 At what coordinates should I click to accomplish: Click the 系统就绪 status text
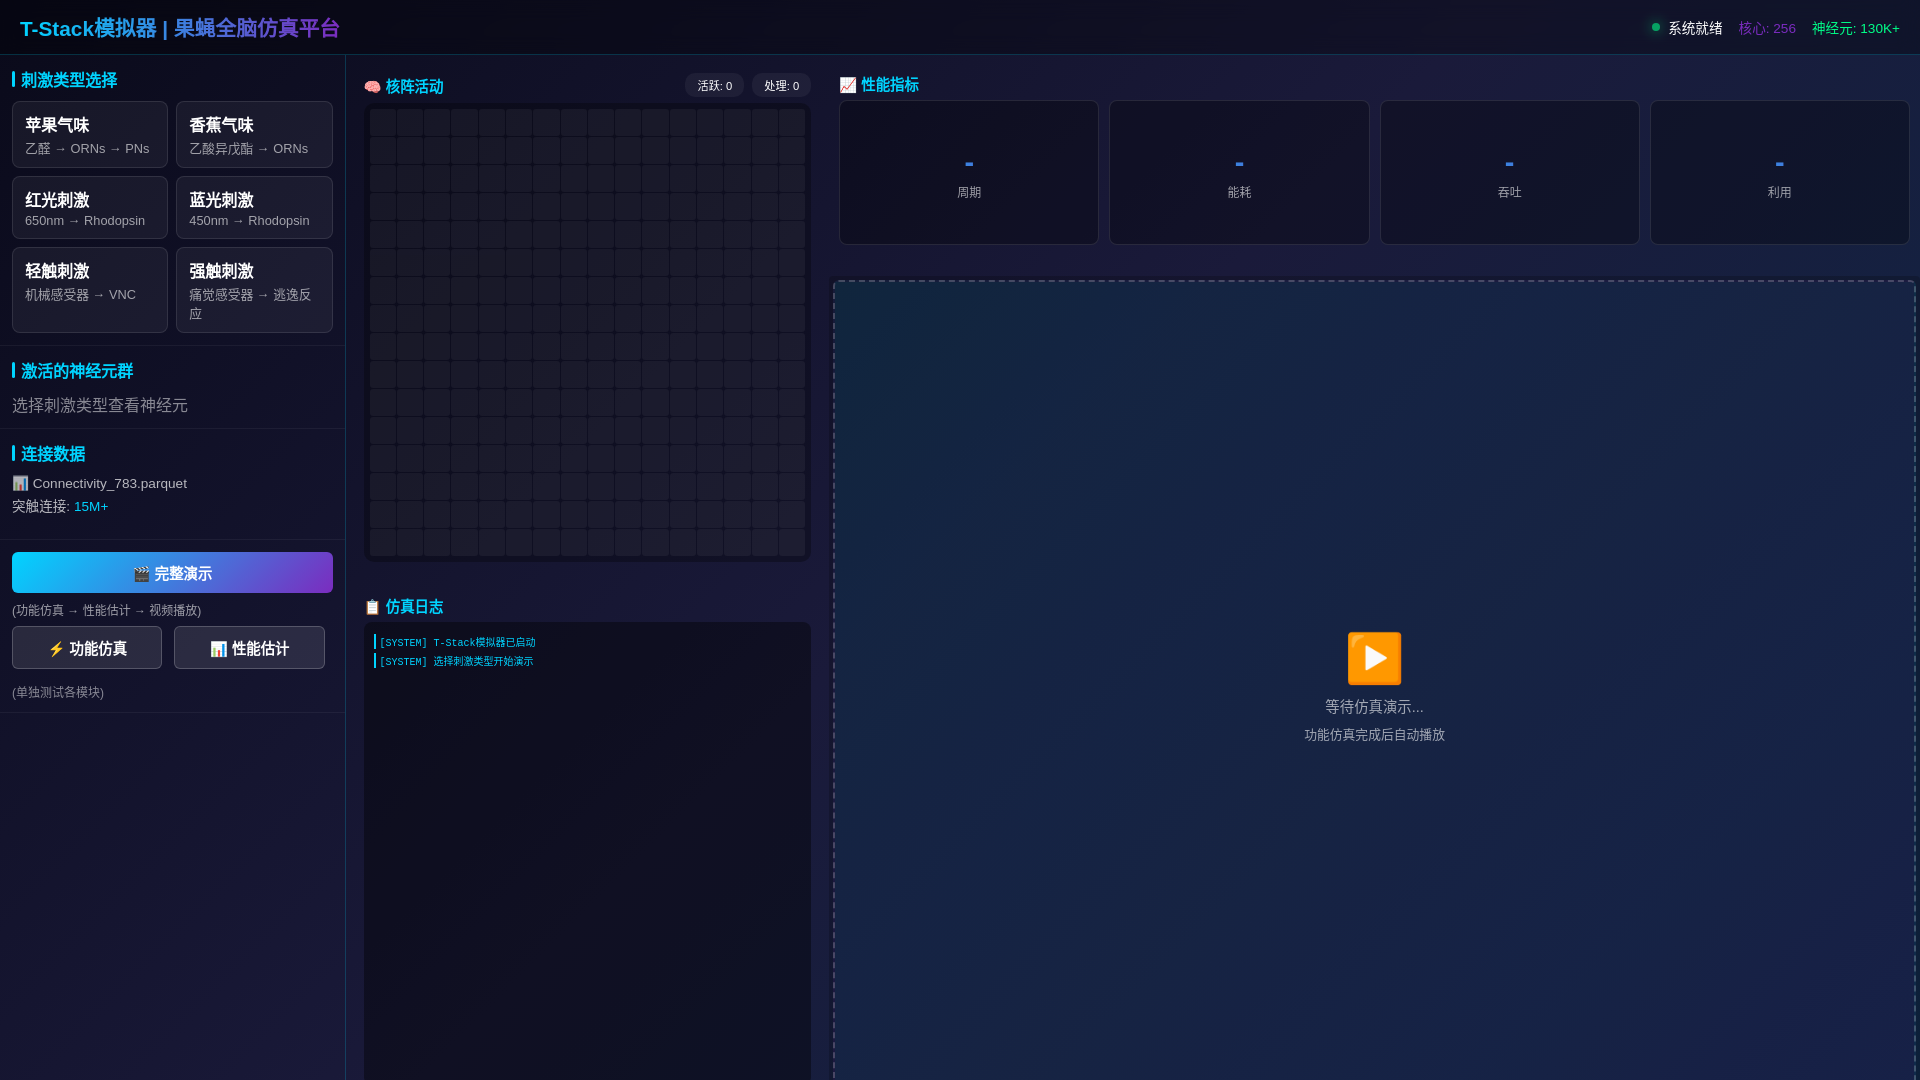(x=1695, y=29)
